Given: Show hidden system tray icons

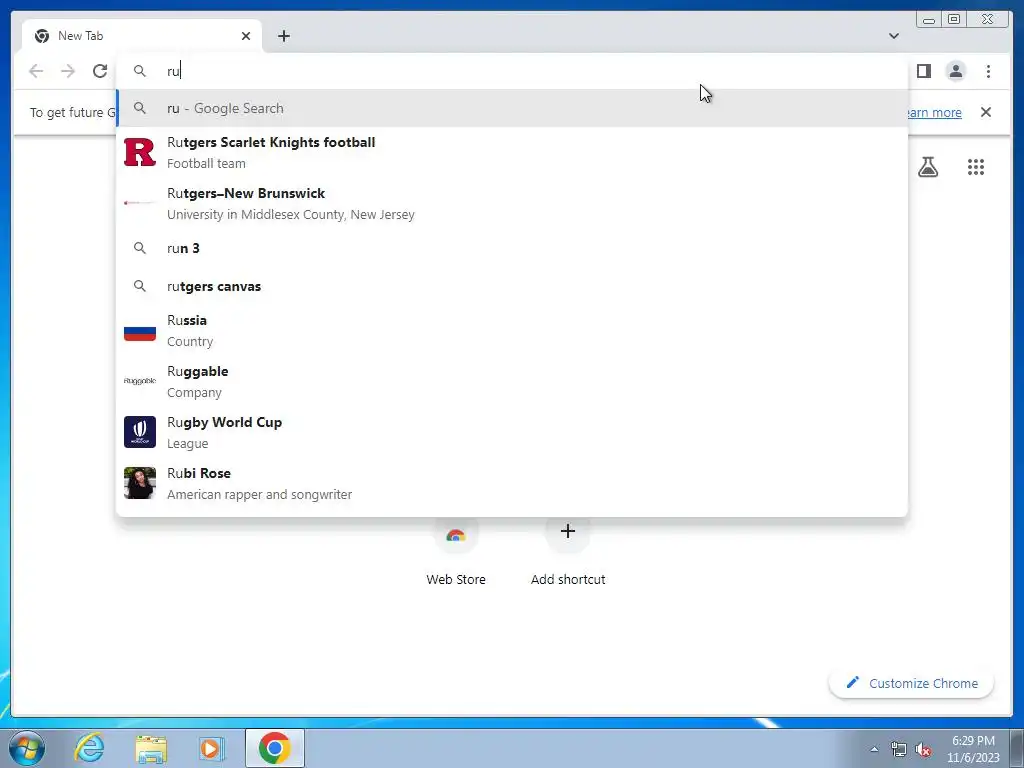Looking at the screenshot, I should pos(874,749).
